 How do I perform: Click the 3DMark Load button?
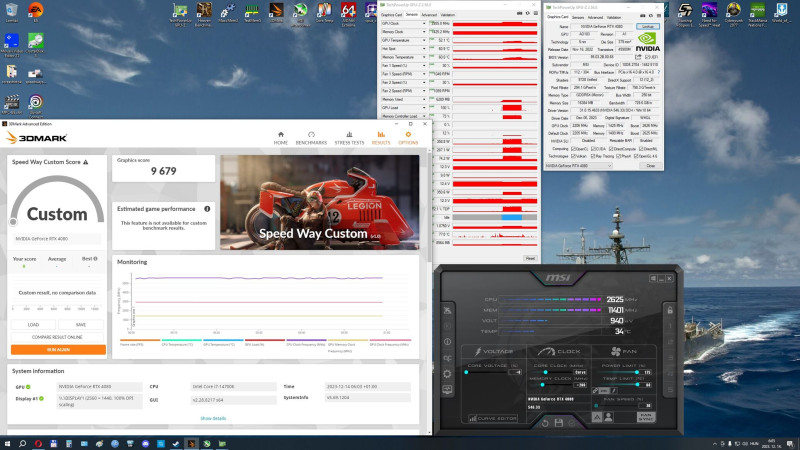(x=33, y=324)
